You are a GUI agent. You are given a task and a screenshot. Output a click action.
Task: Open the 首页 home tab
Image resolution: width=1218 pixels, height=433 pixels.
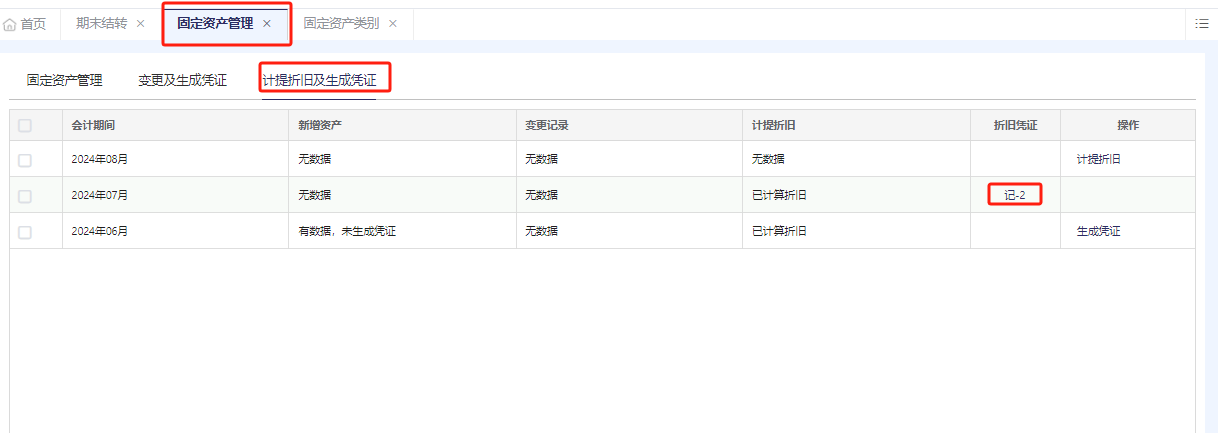(x=25, y=24)
